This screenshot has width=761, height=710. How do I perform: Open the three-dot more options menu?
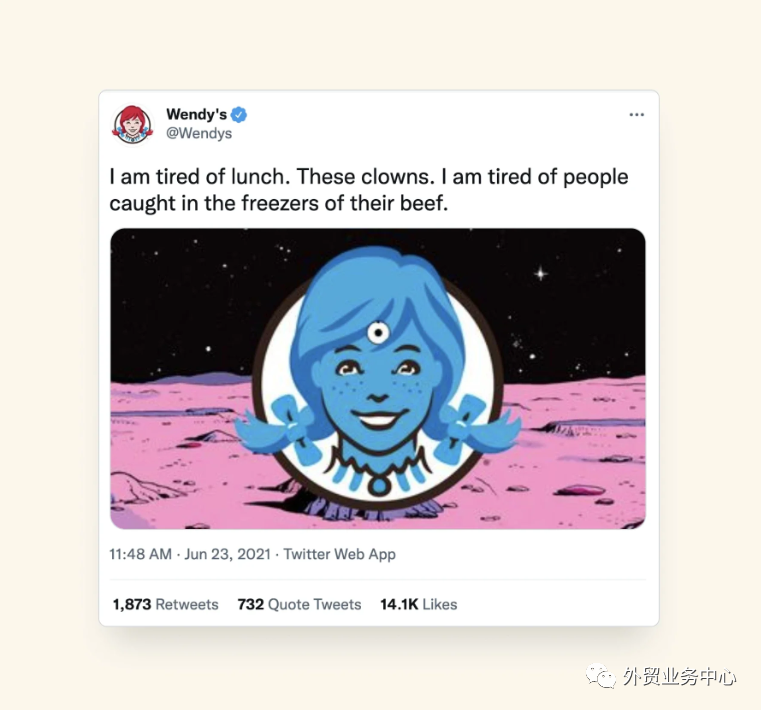click(636, 115)
